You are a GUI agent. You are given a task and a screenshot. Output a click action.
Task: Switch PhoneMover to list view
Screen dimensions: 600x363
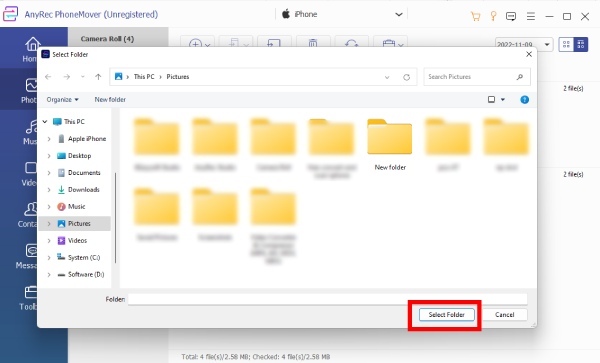(x=581, y=44)
